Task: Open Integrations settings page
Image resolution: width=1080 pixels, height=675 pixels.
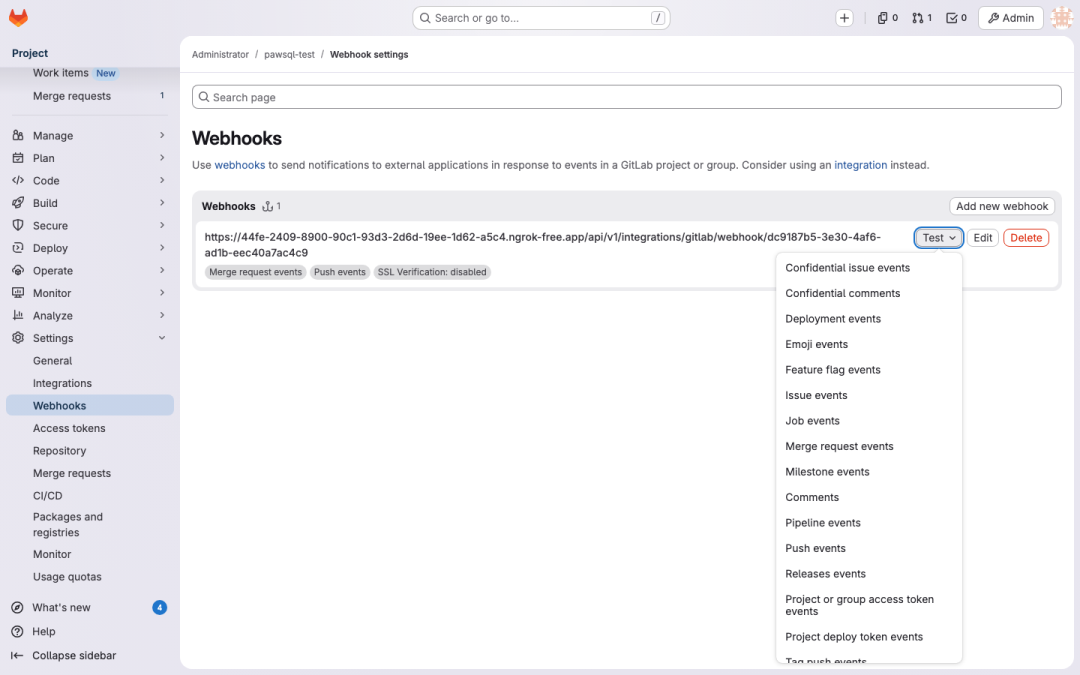Action: [62, 384]
